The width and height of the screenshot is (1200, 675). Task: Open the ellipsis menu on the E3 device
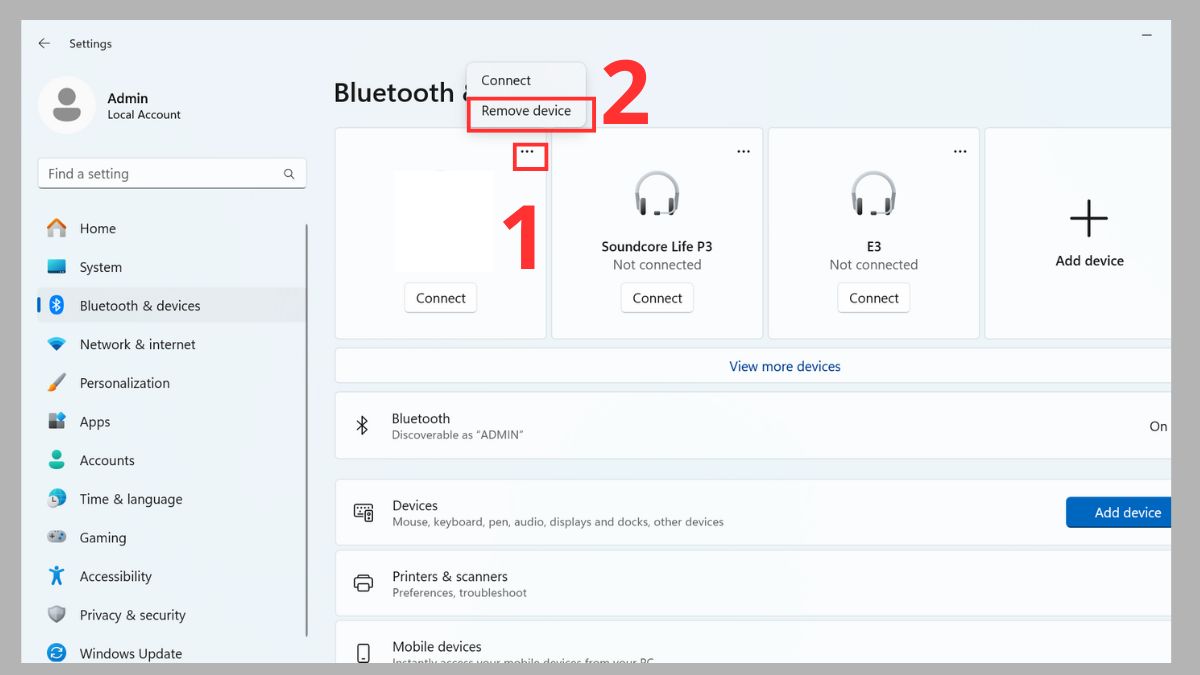960,151
